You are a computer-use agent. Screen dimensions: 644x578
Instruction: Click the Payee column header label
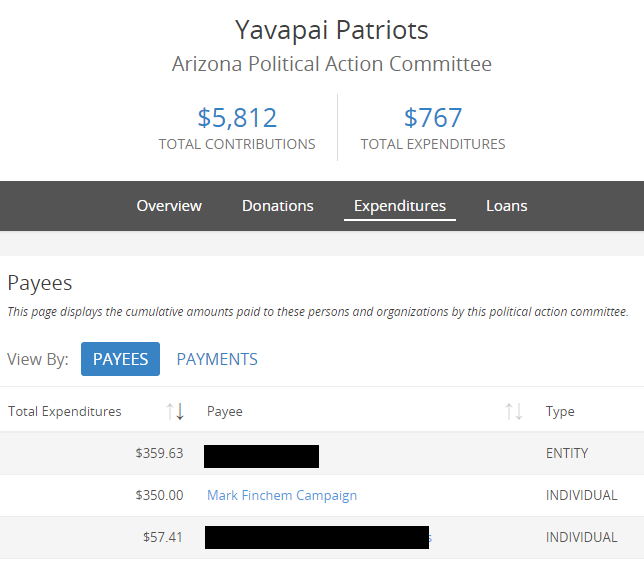(225, 412)
